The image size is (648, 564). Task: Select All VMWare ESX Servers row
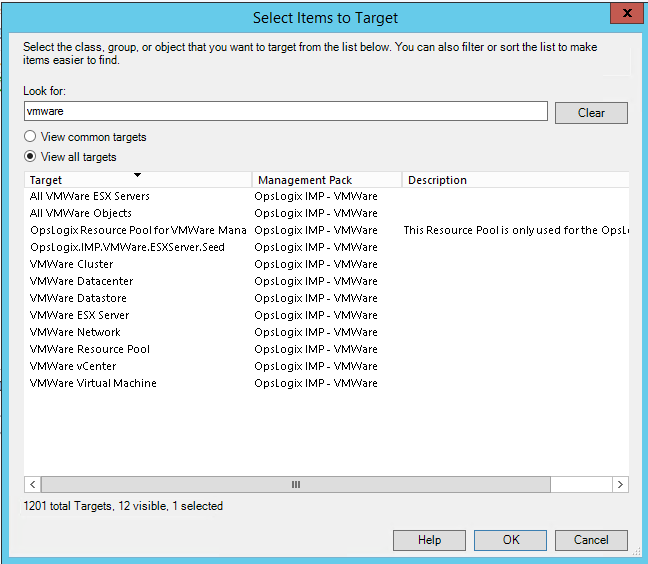tap(90, 196)
